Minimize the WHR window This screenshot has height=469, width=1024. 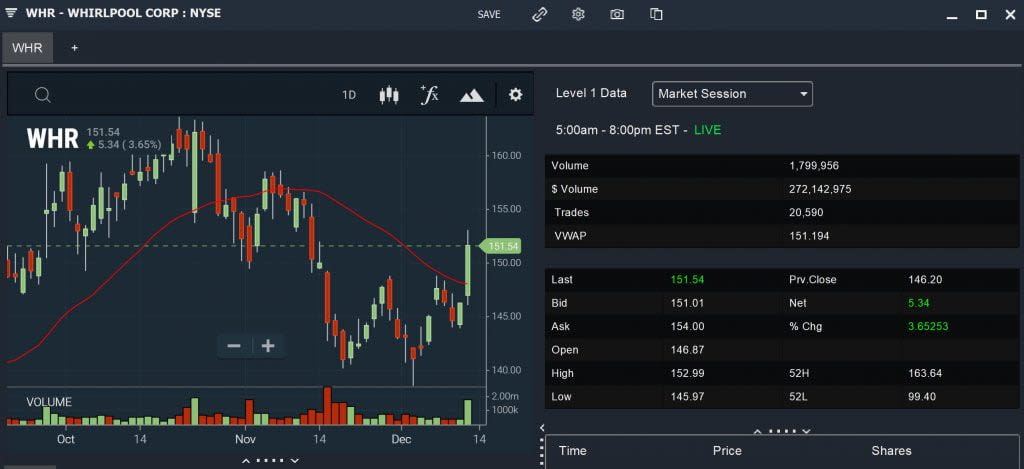point(952,16)
